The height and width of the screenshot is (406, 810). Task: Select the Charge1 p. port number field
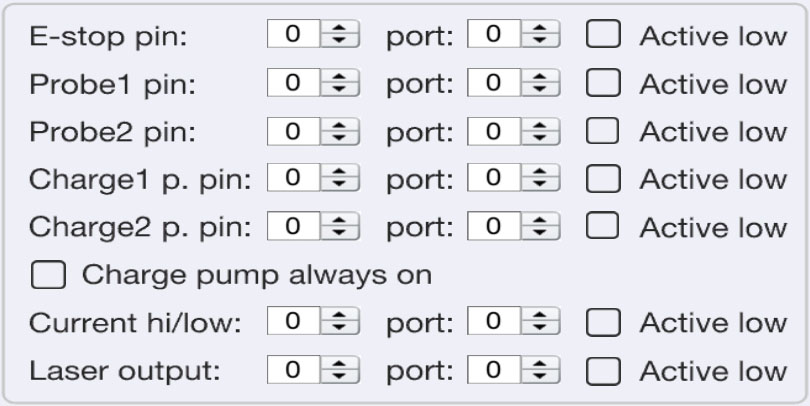click(x=494, y=179)
